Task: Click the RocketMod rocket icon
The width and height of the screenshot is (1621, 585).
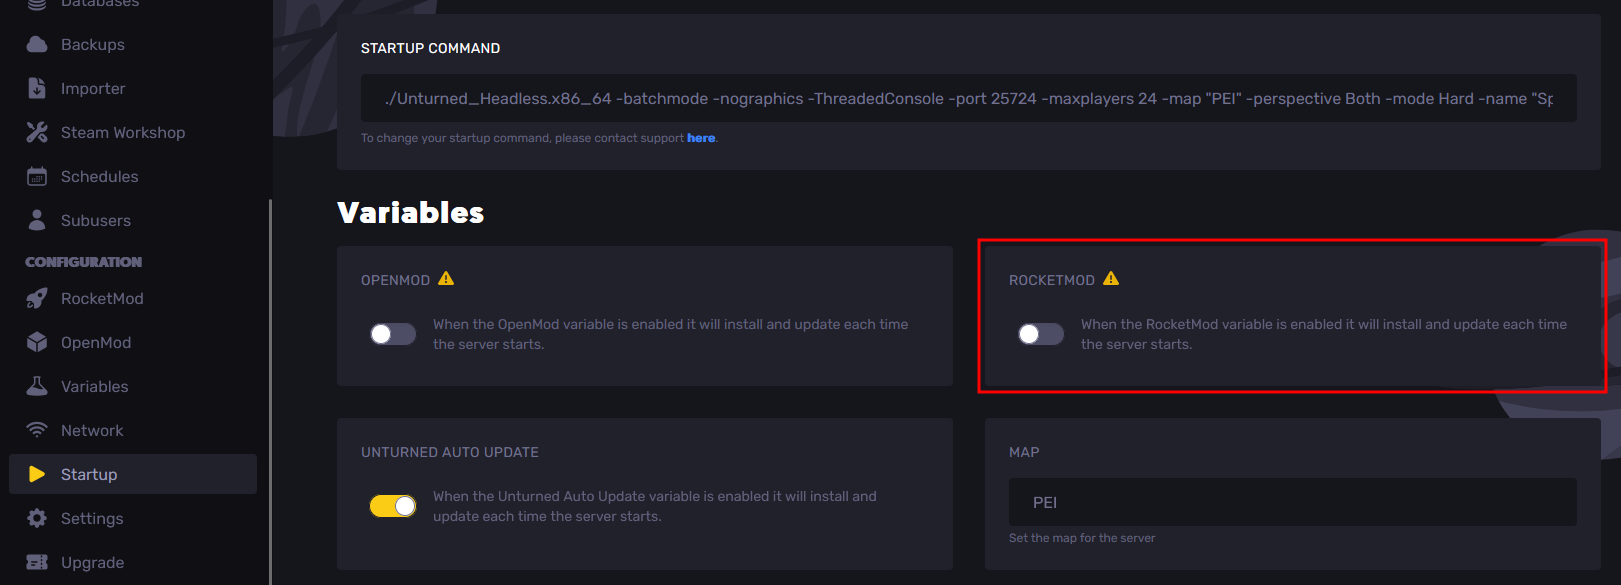Action: pyautogui.click(x=37, y=298)
